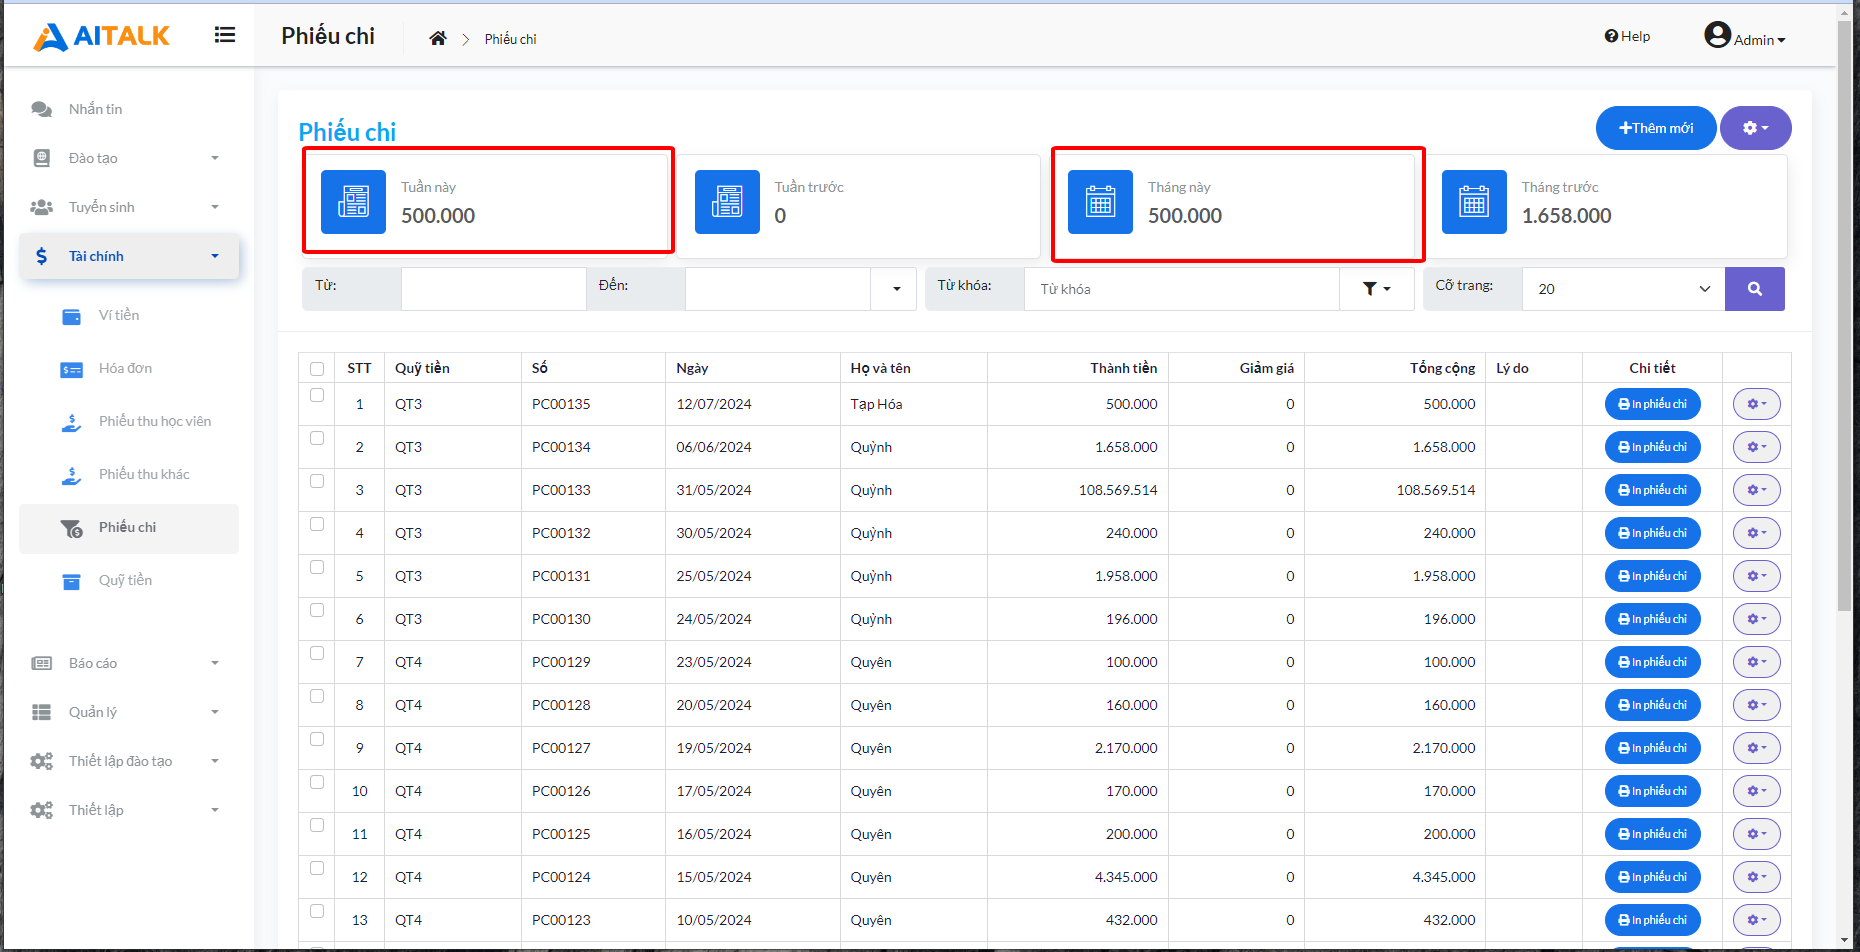Open the filter funnel options

click(1377, 289)
